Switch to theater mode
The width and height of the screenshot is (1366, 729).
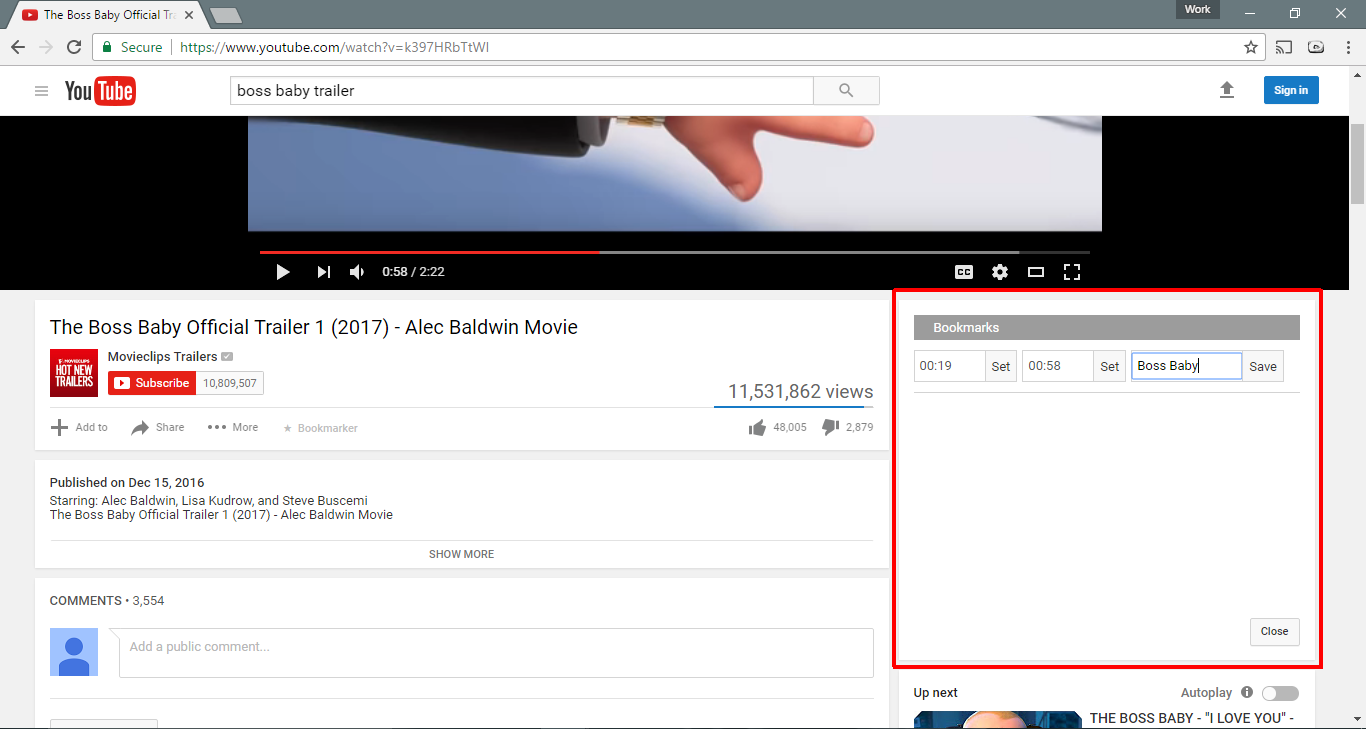[1036, 272]
